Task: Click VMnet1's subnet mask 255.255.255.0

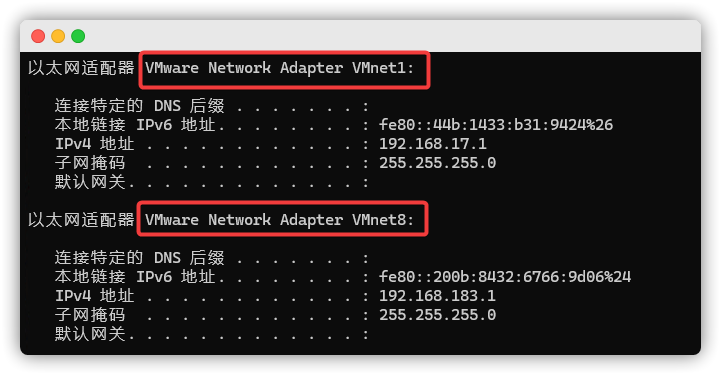Action: 437,163
